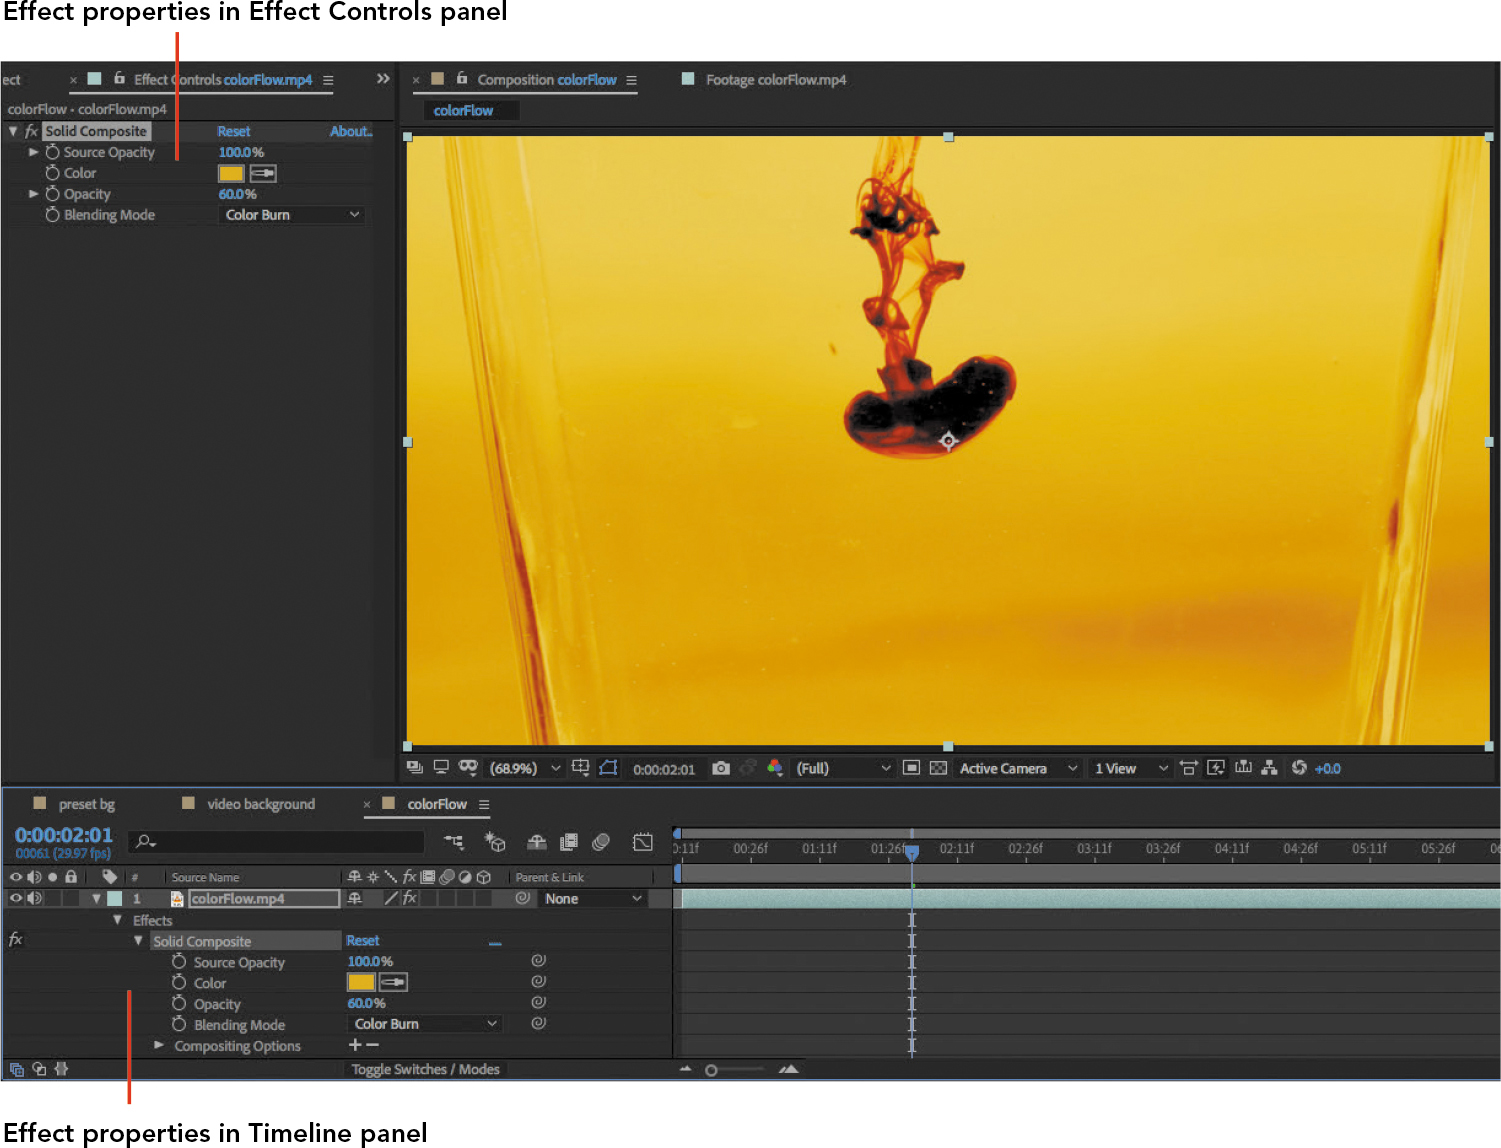Hide the colorFlow.mp4 layer video eye
The width and height of the screenshot is (1501, 1148).
pyautogui.click(x=15, y=898)
